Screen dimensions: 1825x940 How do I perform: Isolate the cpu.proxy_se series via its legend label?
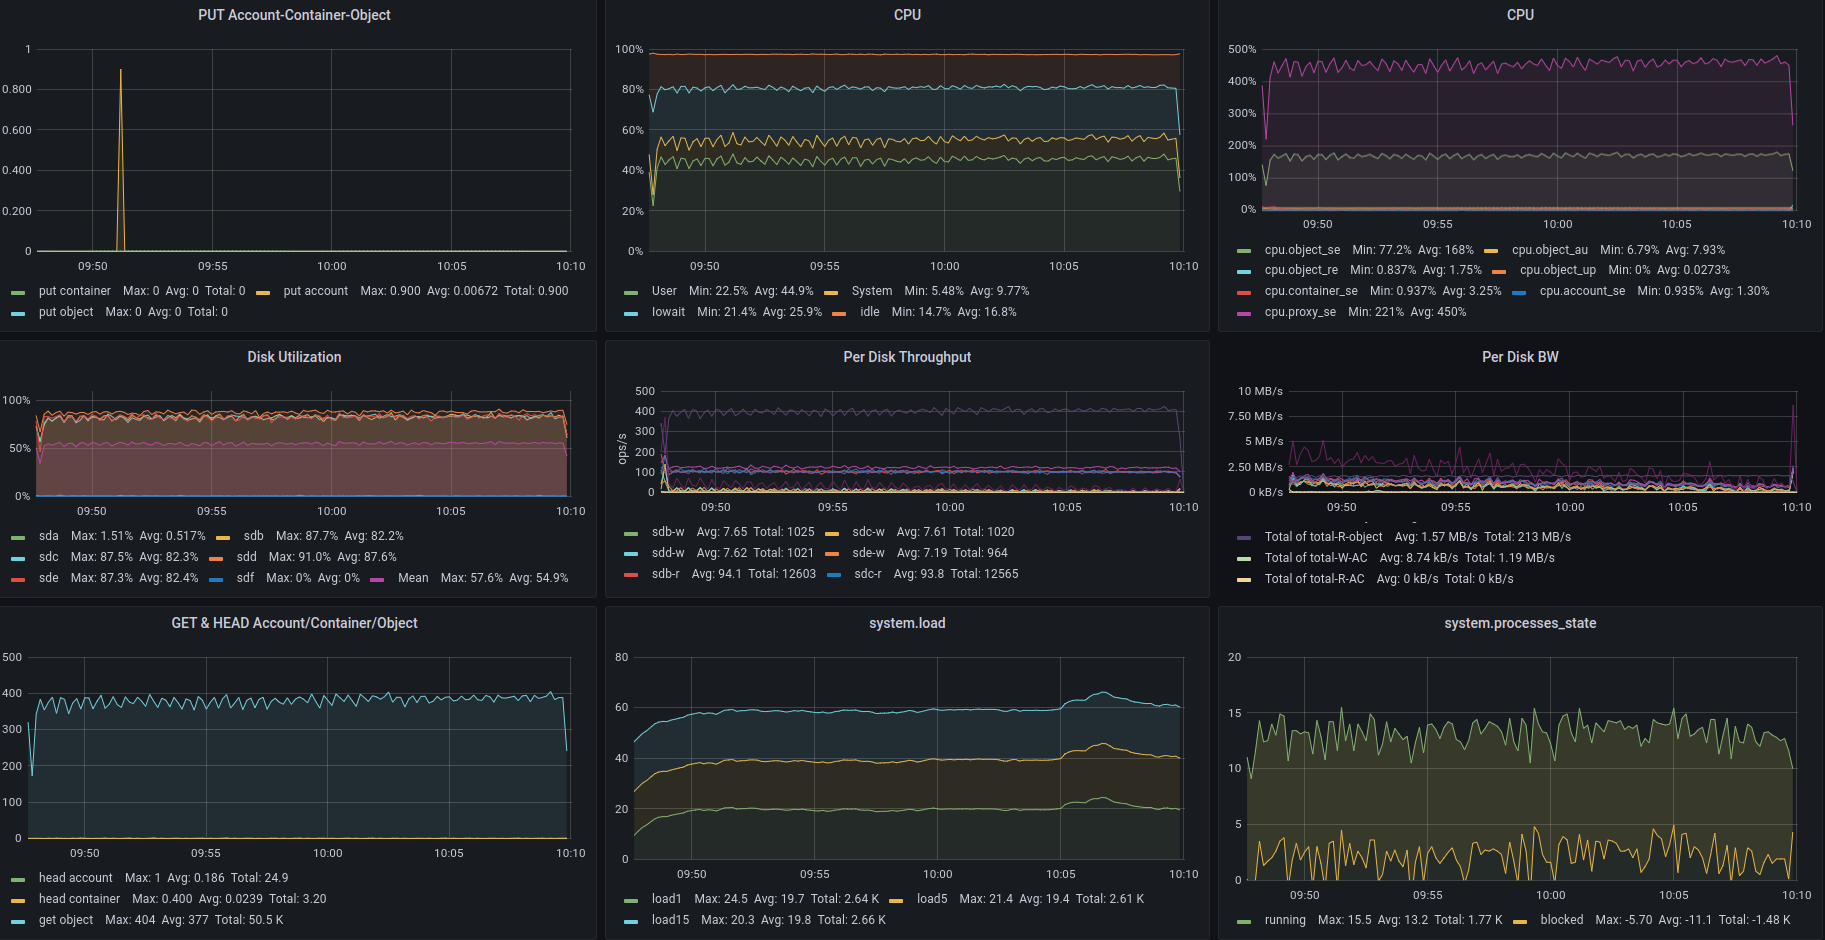[1300, 312]
